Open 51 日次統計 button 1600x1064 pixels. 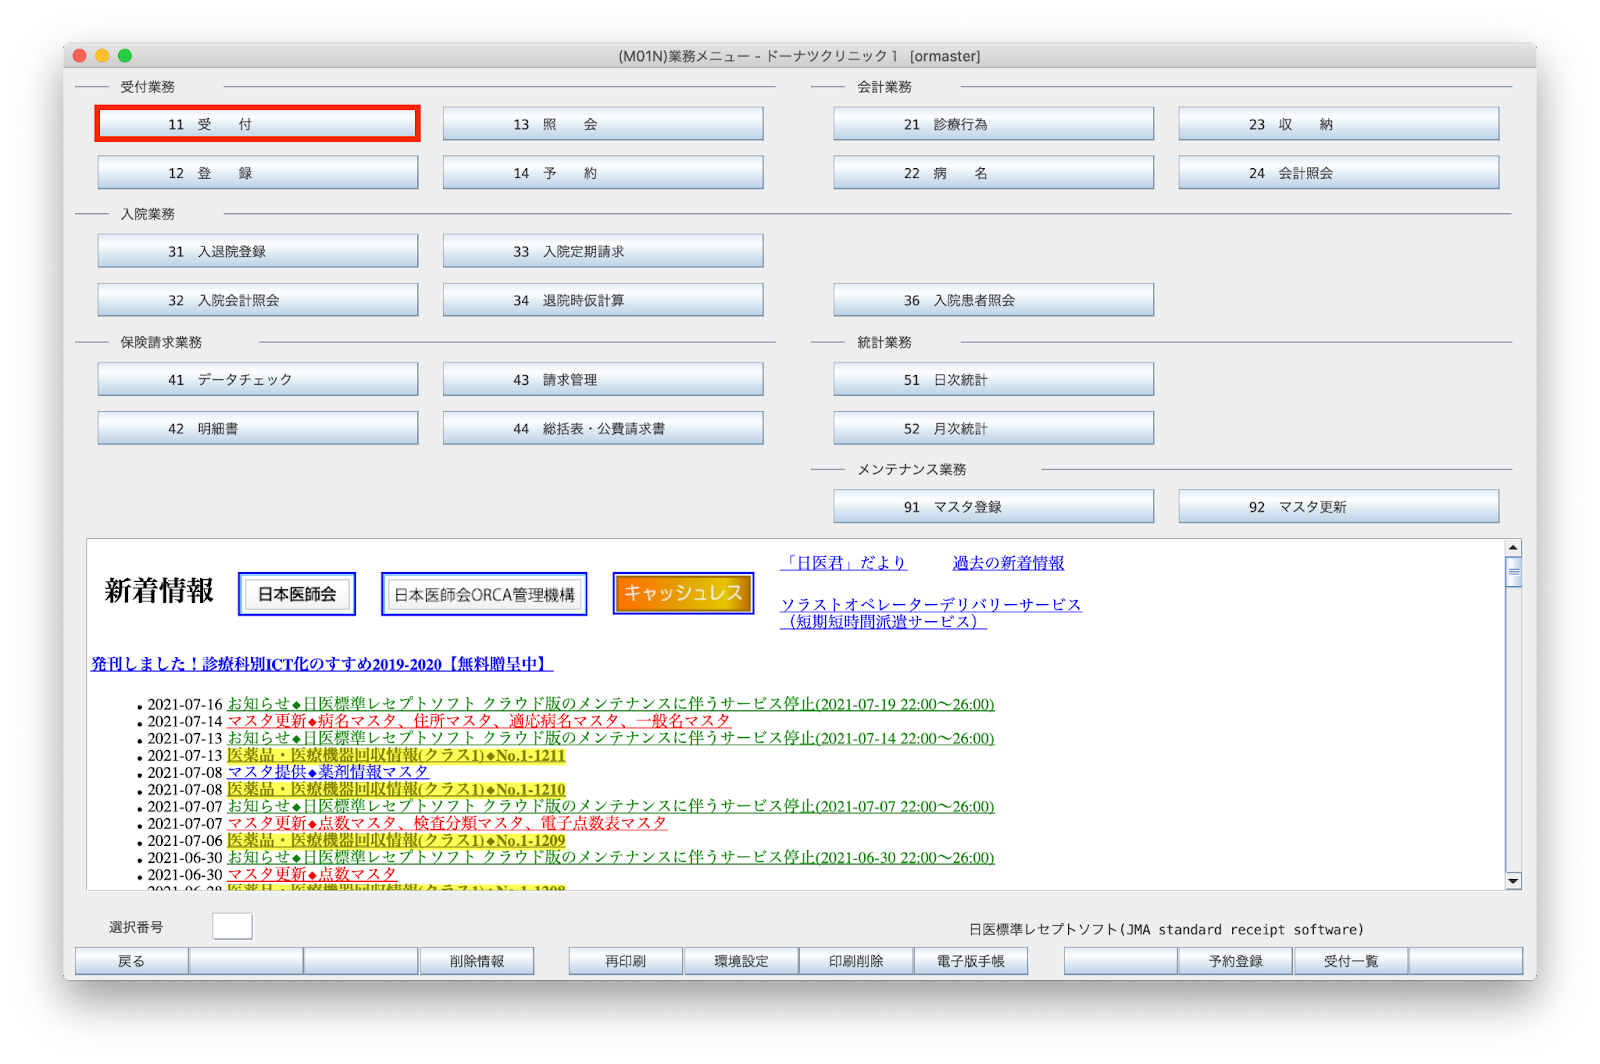point(993,379)
